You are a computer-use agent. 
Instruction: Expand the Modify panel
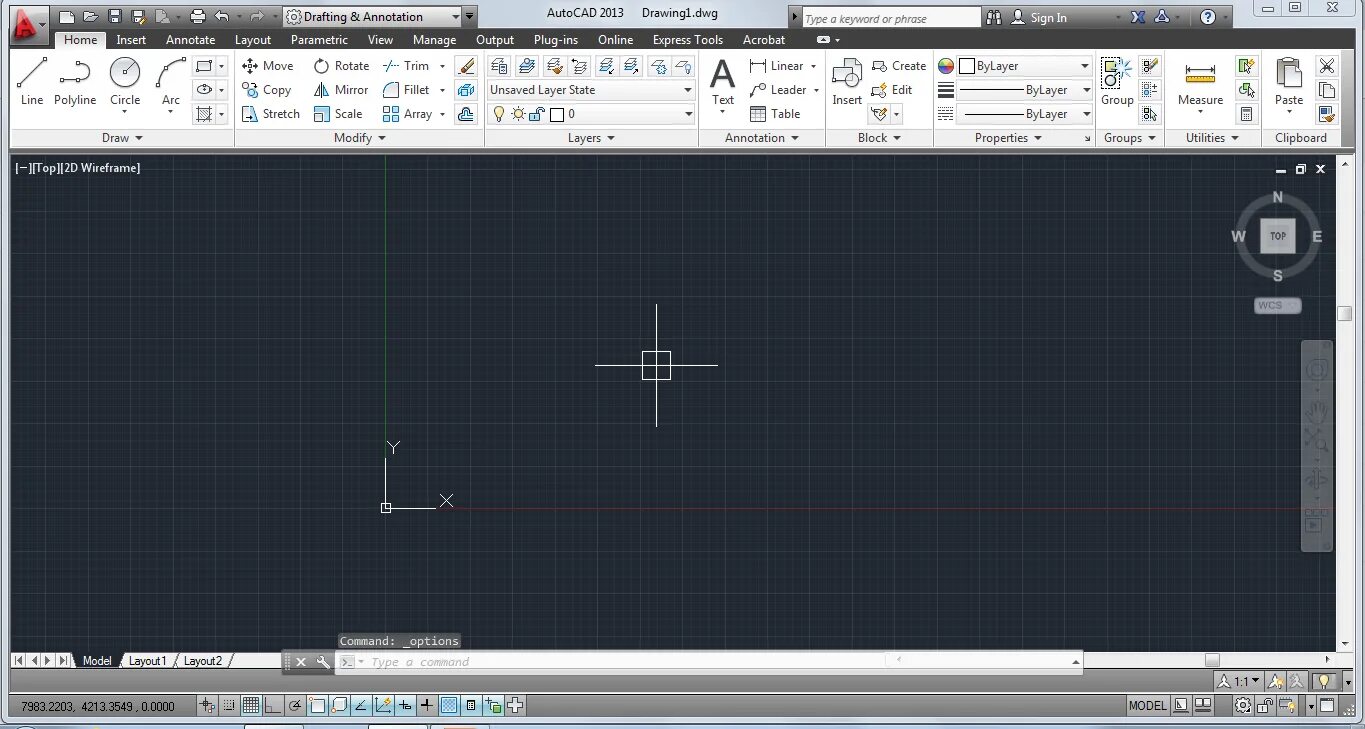pos(359,138)
